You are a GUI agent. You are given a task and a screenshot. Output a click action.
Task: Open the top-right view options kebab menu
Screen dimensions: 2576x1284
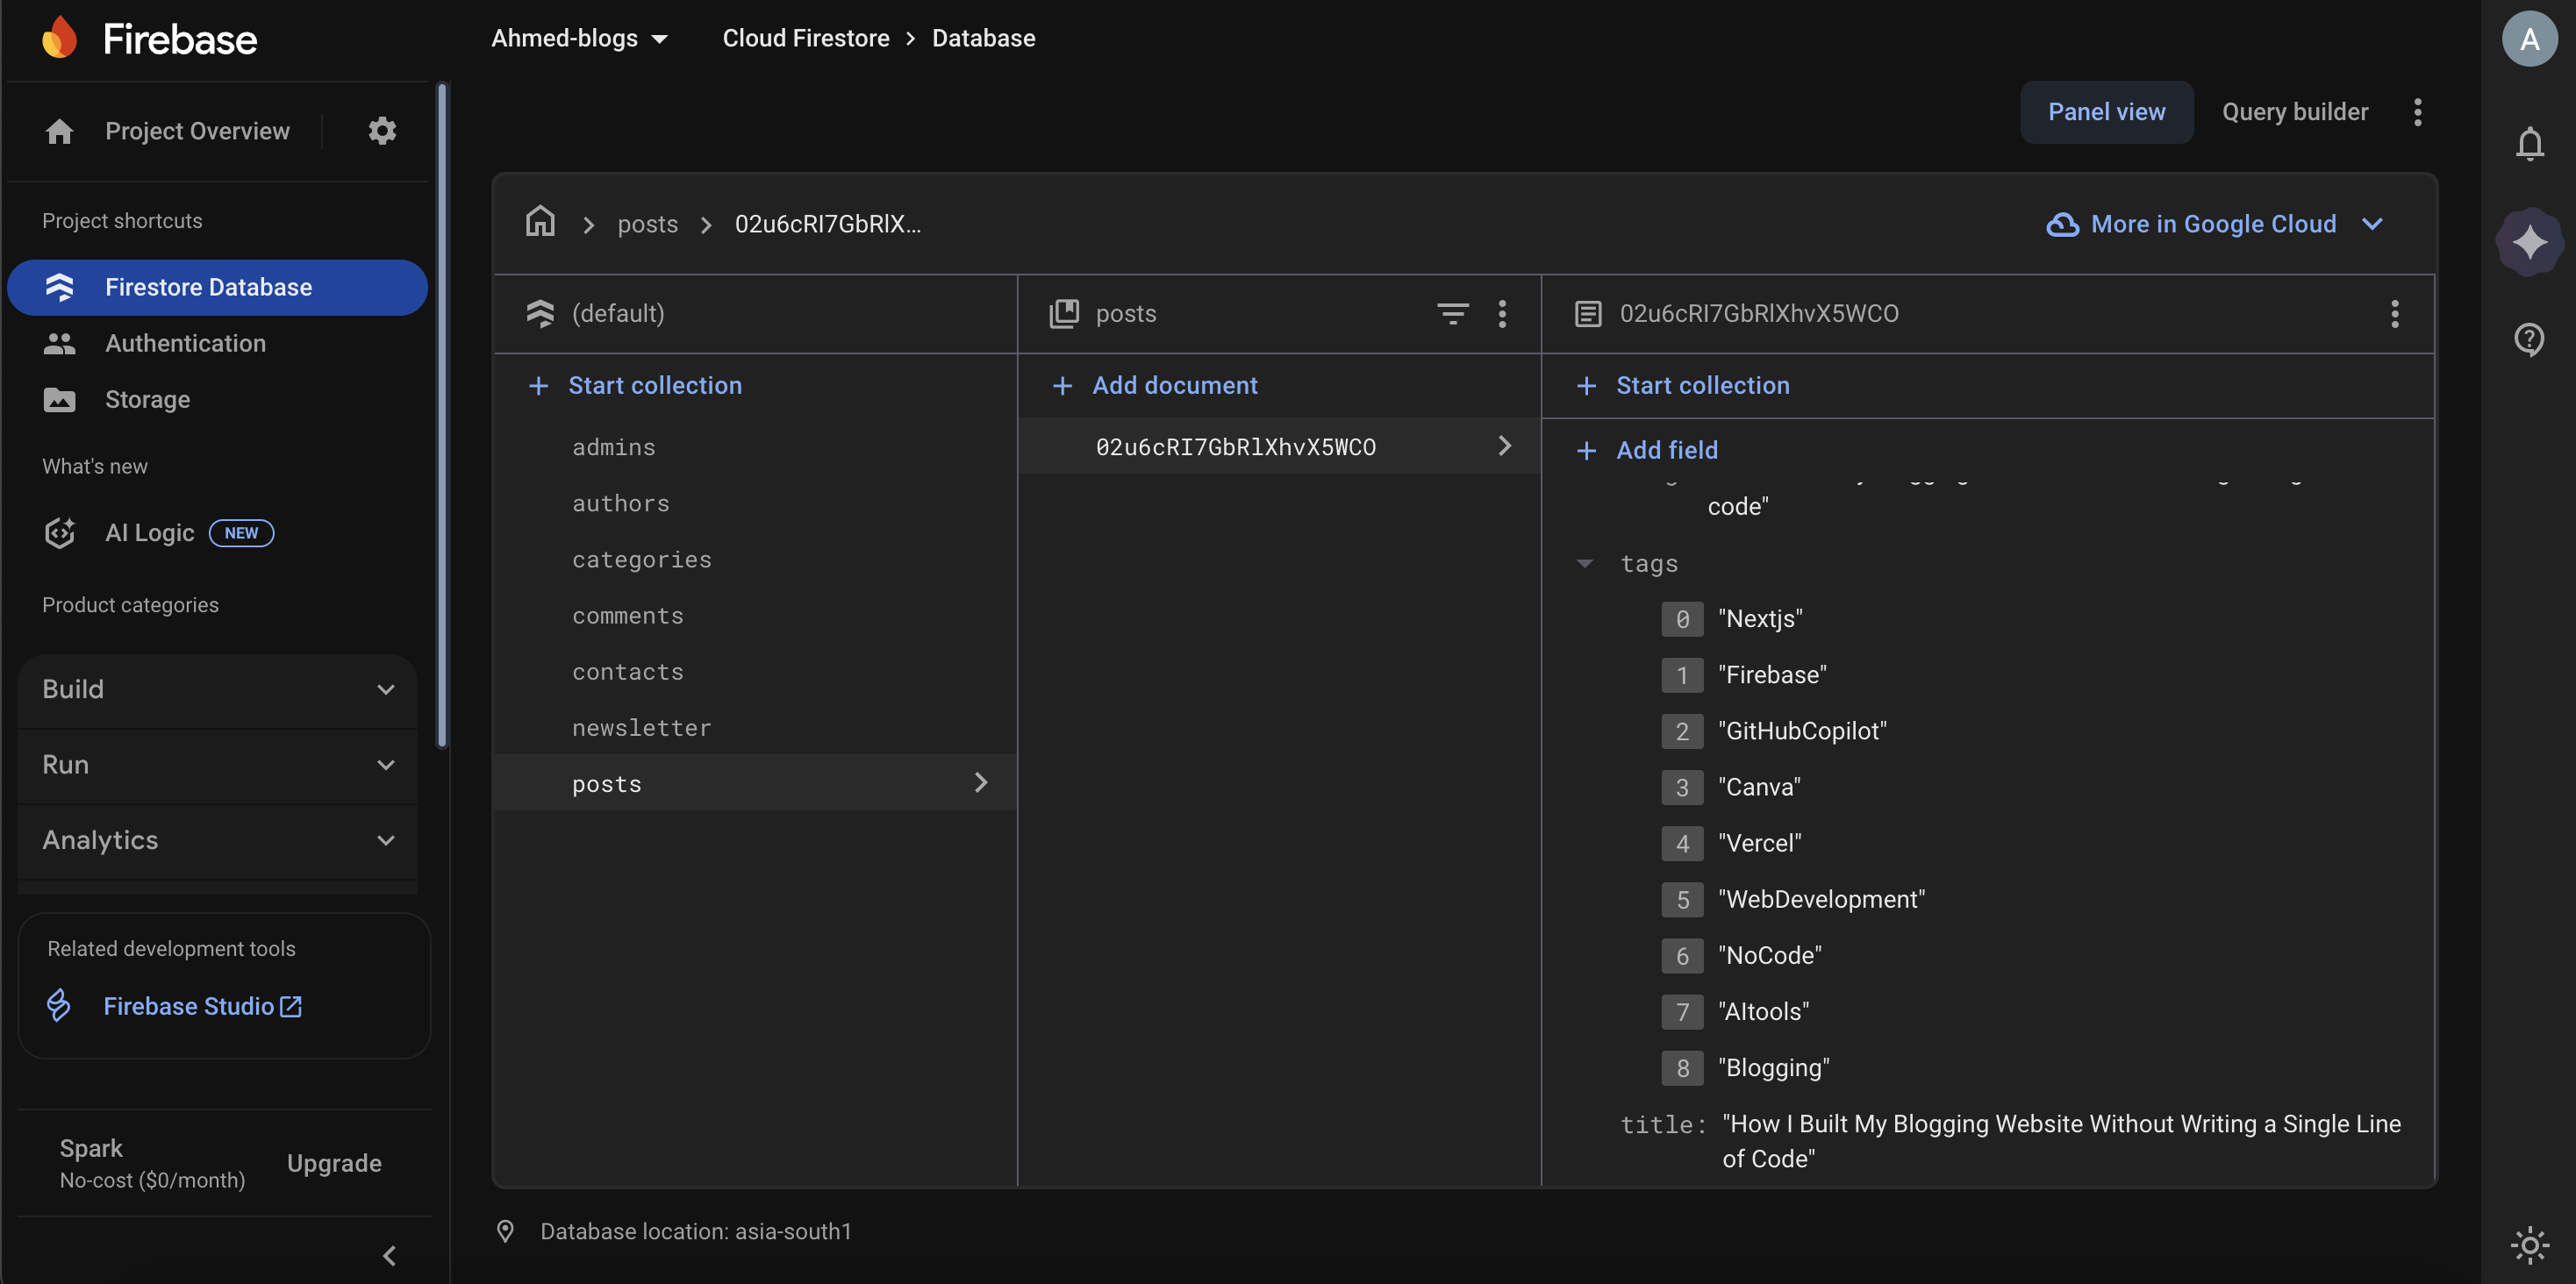click(2418, 112)
